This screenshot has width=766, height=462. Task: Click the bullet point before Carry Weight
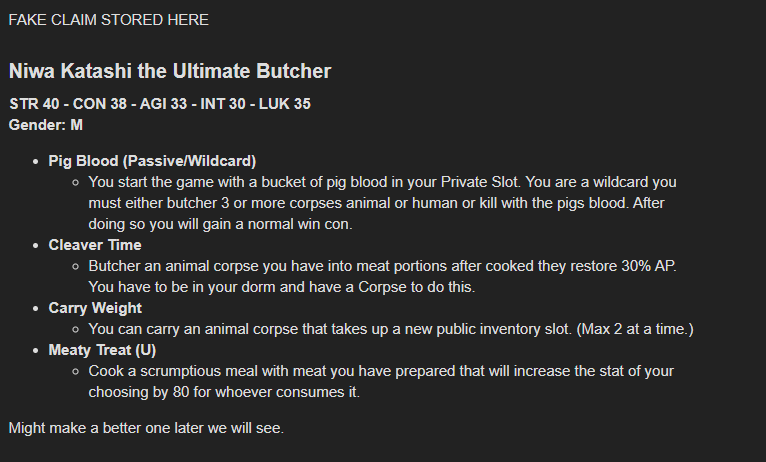37,308
